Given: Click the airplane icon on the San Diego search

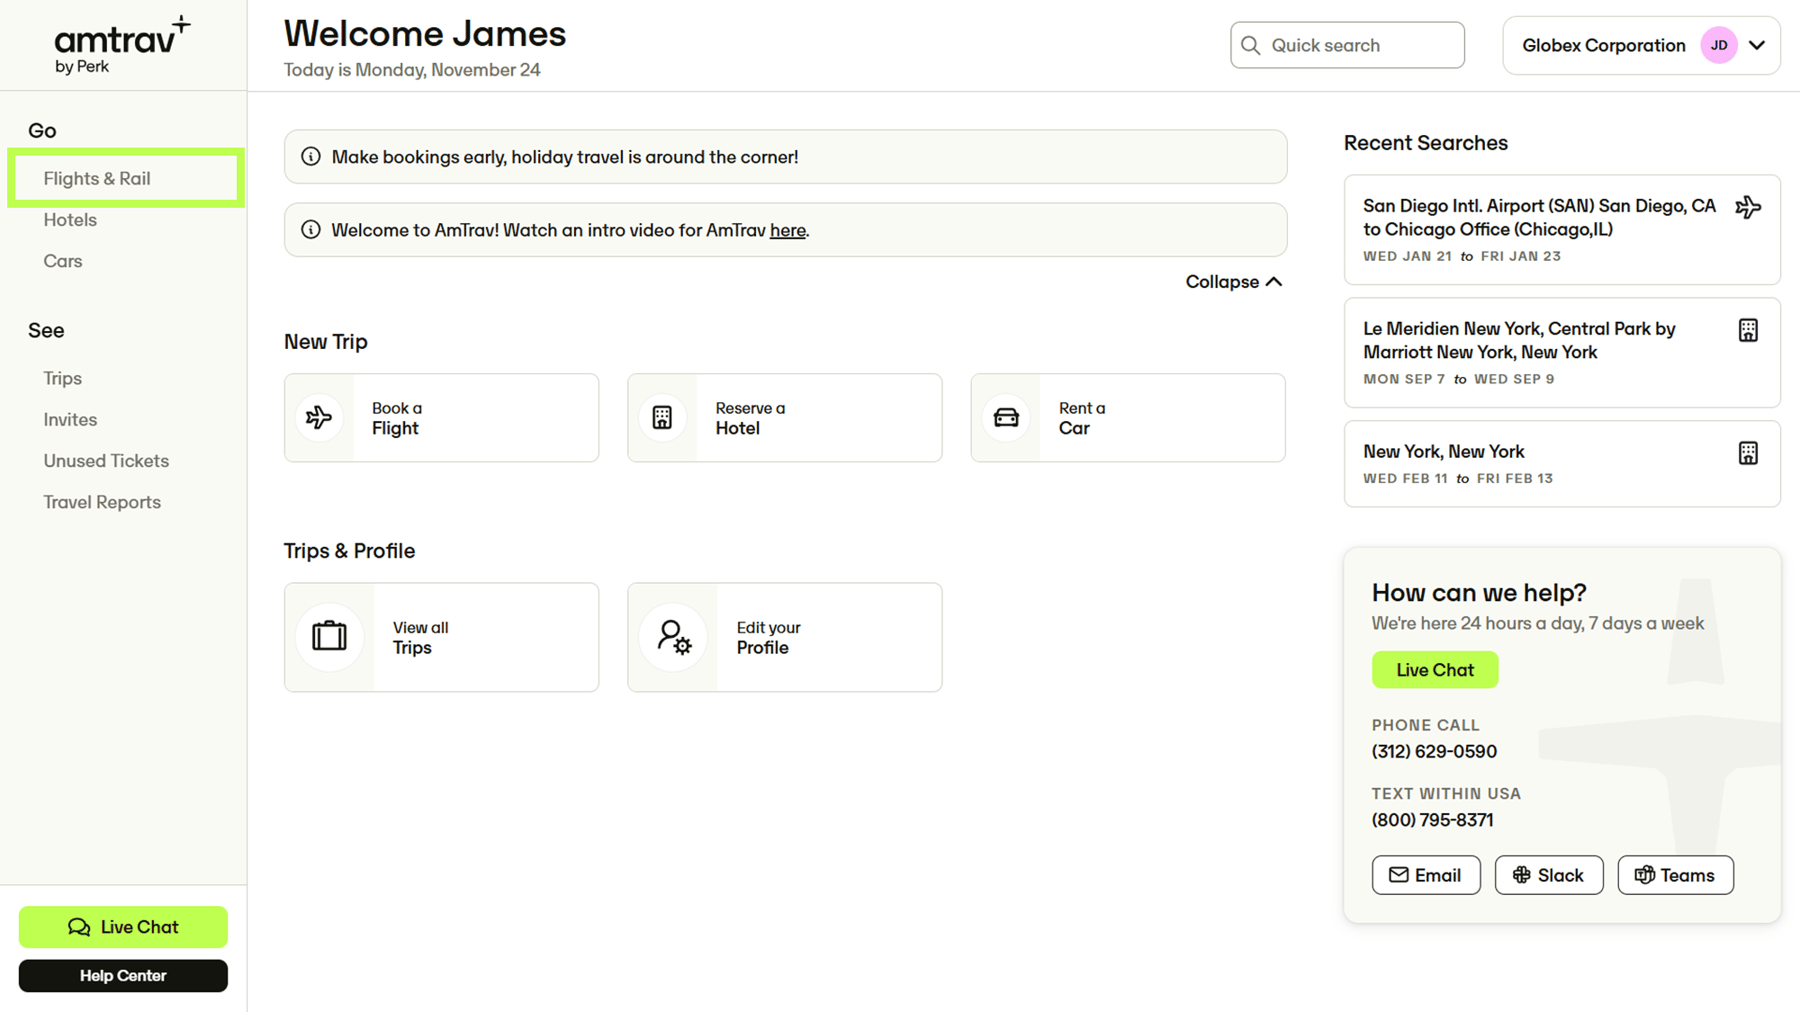Looking at the screenshot, I should (x=1748, y=207).
